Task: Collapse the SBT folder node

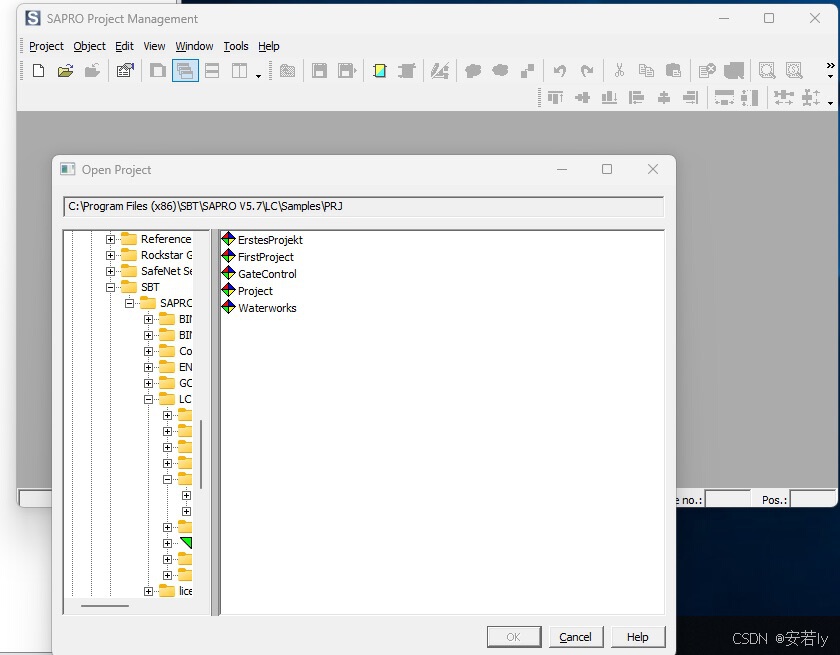Action: click(110, 288)
